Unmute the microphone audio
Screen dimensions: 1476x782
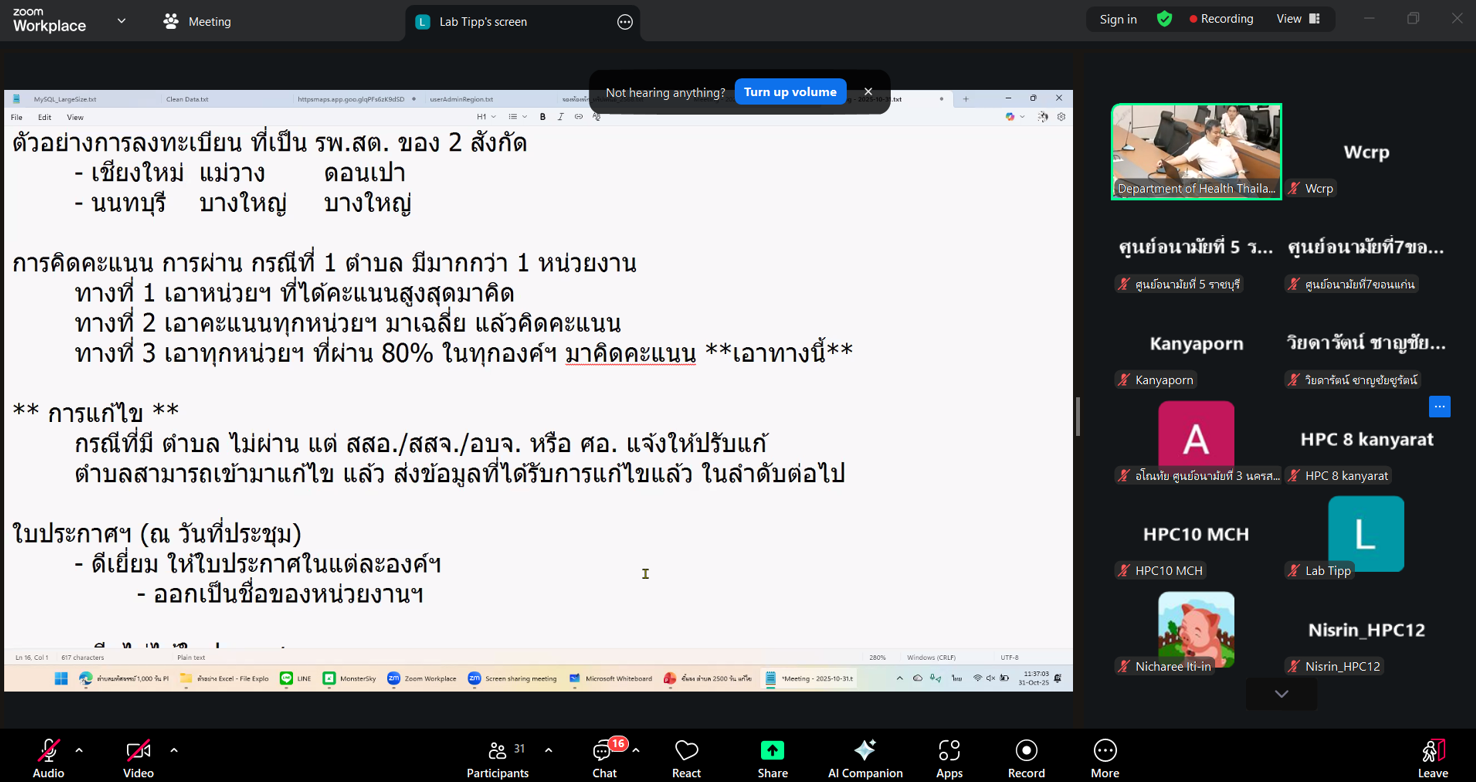[x=48, y=757]
